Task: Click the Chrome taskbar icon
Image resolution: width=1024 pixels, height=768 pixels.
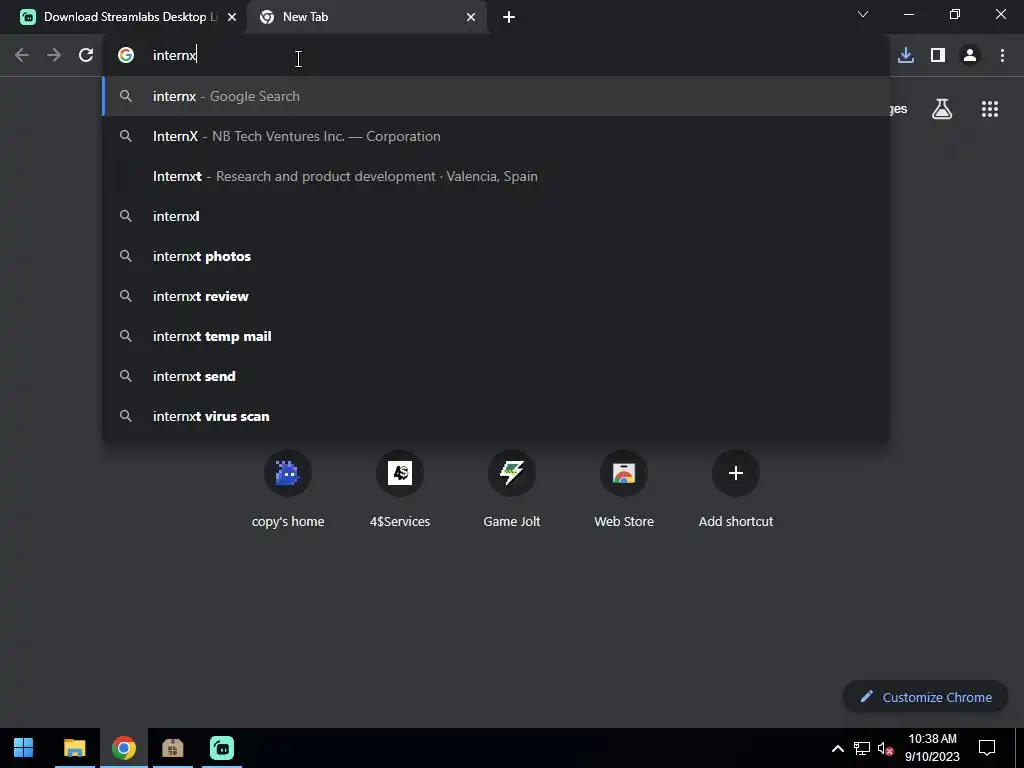Action: (x=123, y=748)
